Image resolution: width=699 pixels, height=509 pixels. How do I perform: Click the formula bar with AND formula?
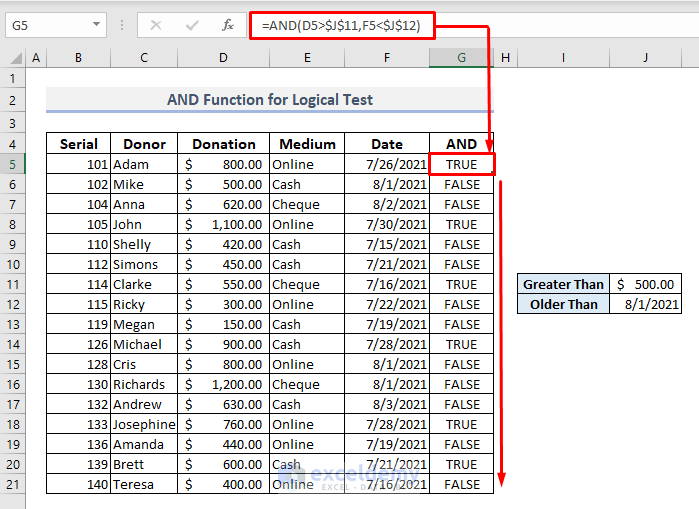[x=341, y=25]
